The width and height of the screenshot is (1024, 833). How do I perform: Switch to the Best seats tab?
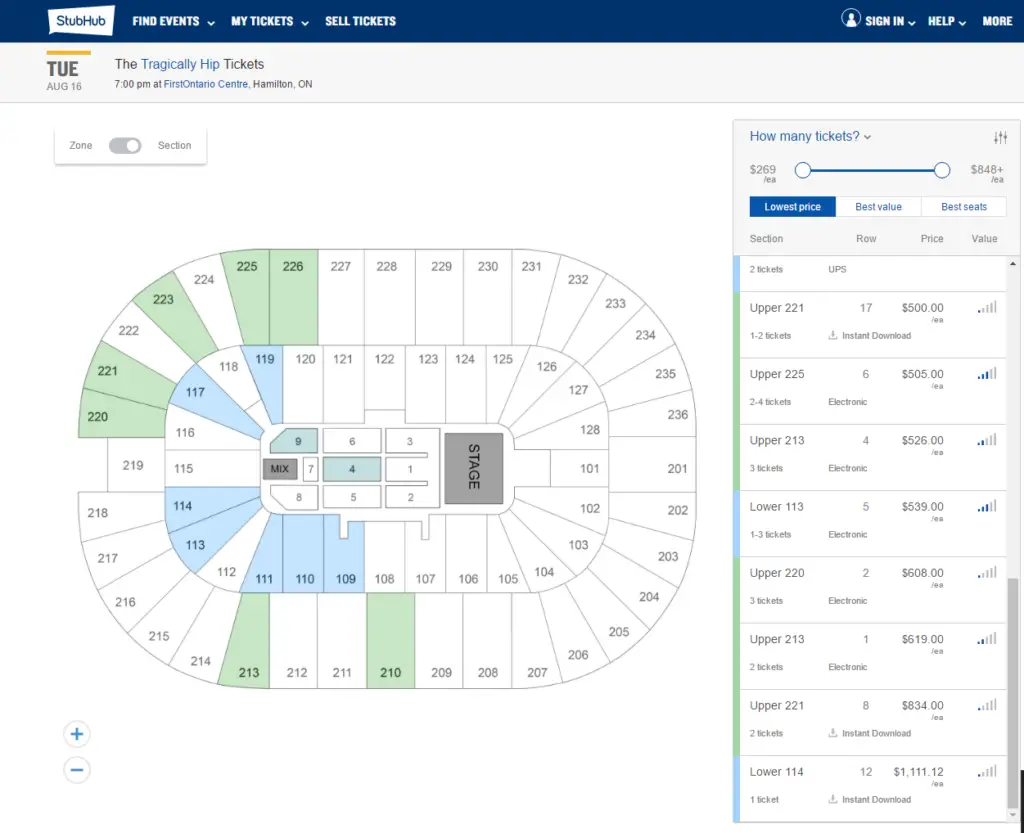click(x=964, y=207)
